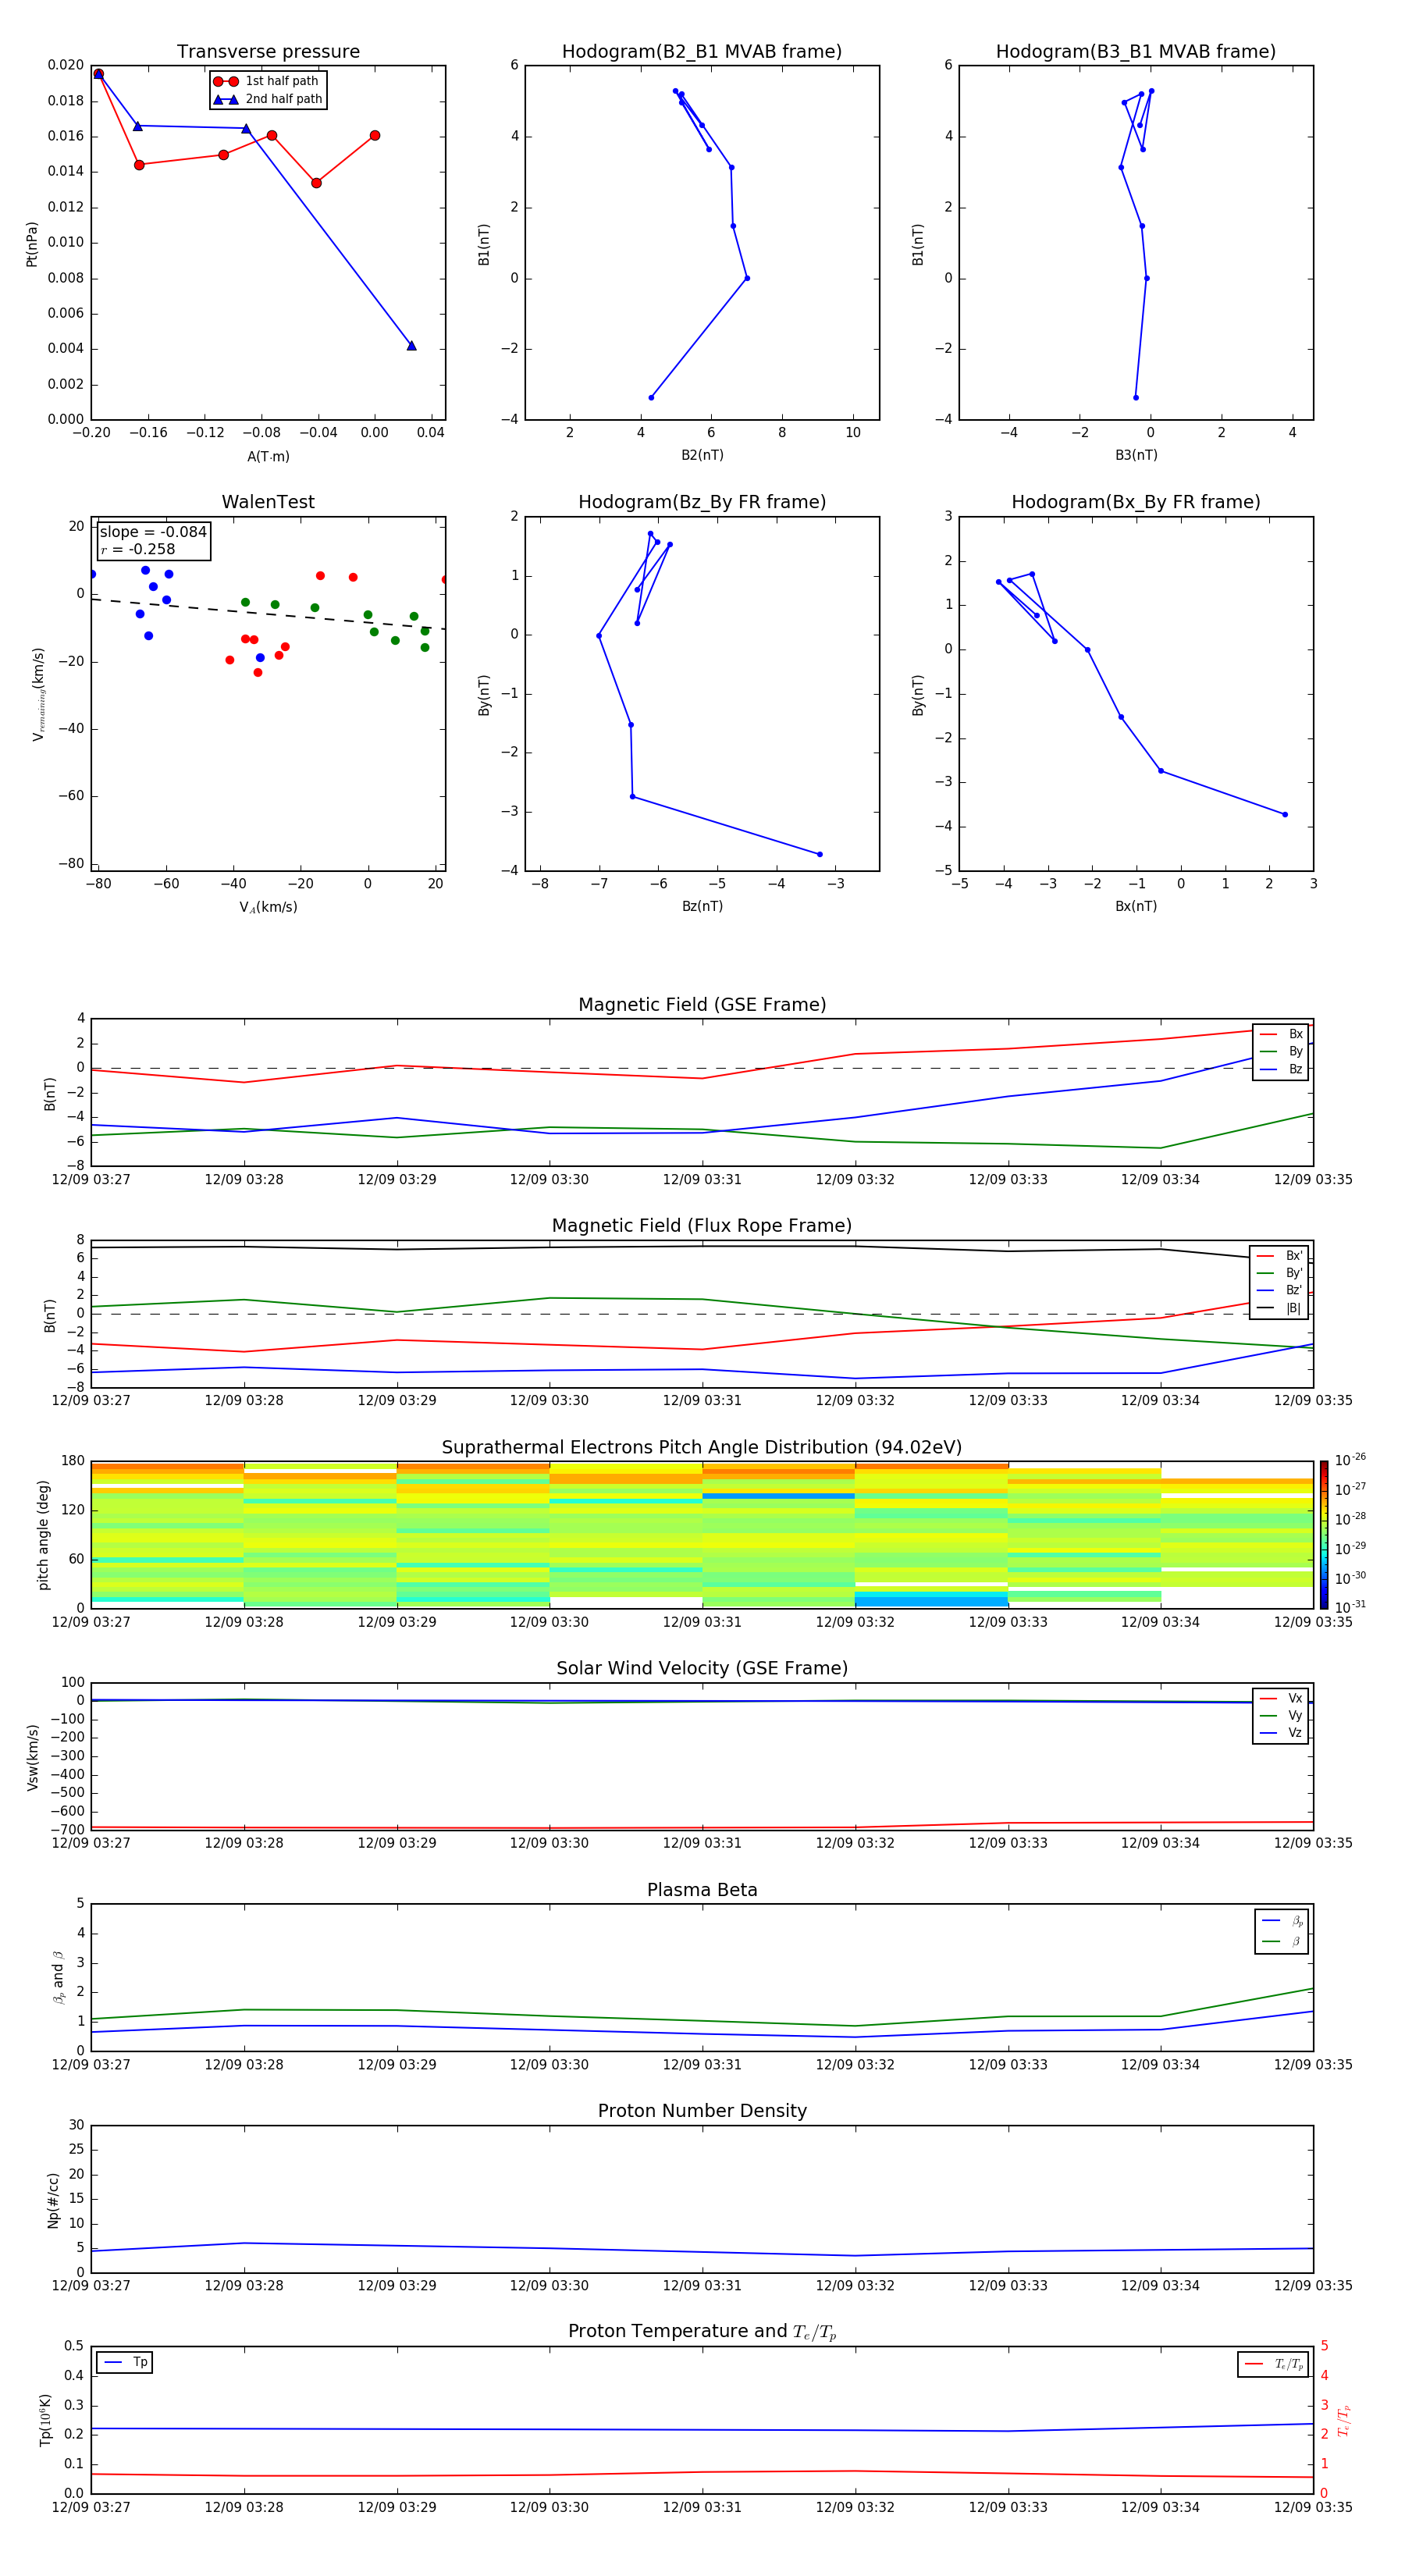
Task: Click the 'Hodogram(Bx_By FR frame)' title
Action: [x=1136, y=502]
